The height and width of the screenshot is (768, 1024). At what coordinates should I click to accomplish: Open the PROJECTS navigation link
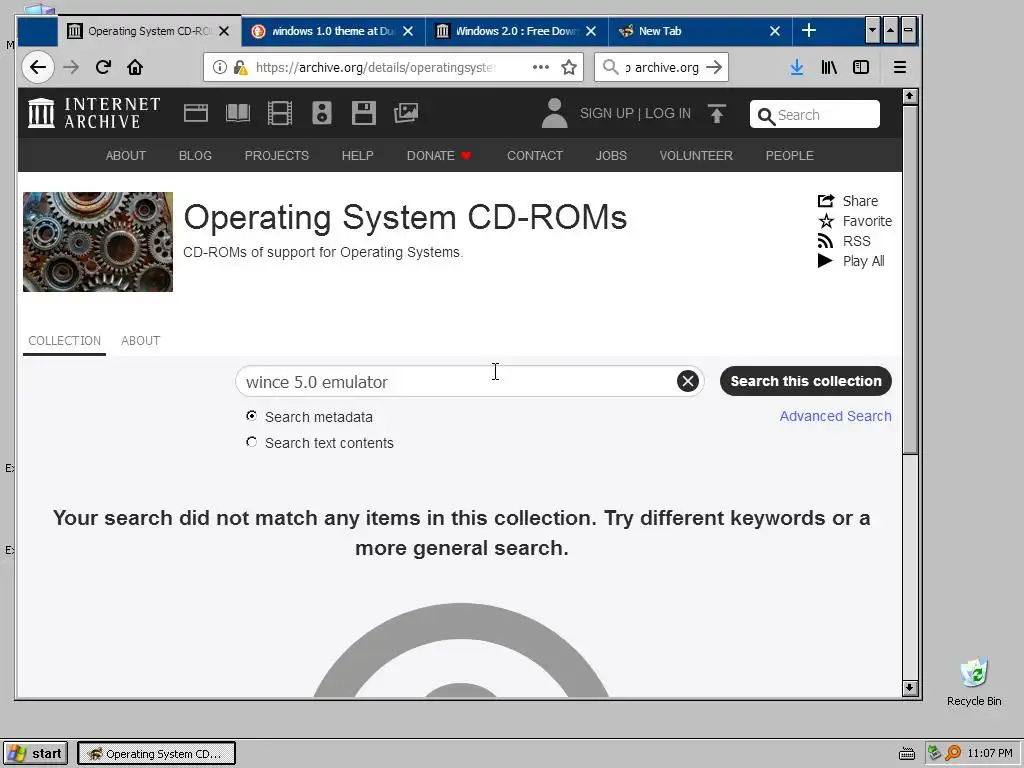pyautogui.click(x=277, y=155)
